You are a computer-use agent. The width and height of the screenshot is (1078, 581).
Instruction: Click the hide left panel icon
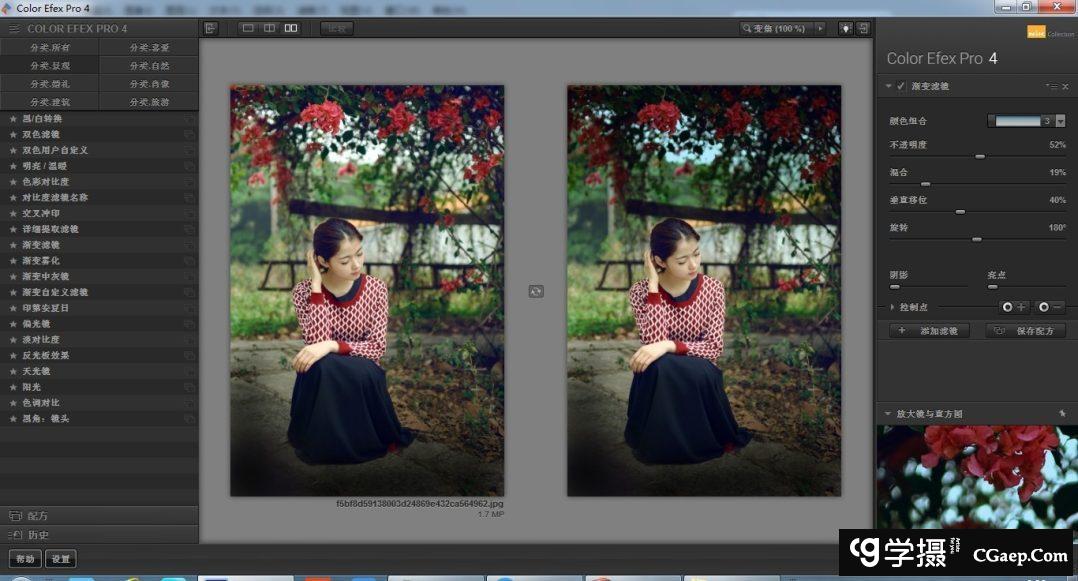point(211,28)
